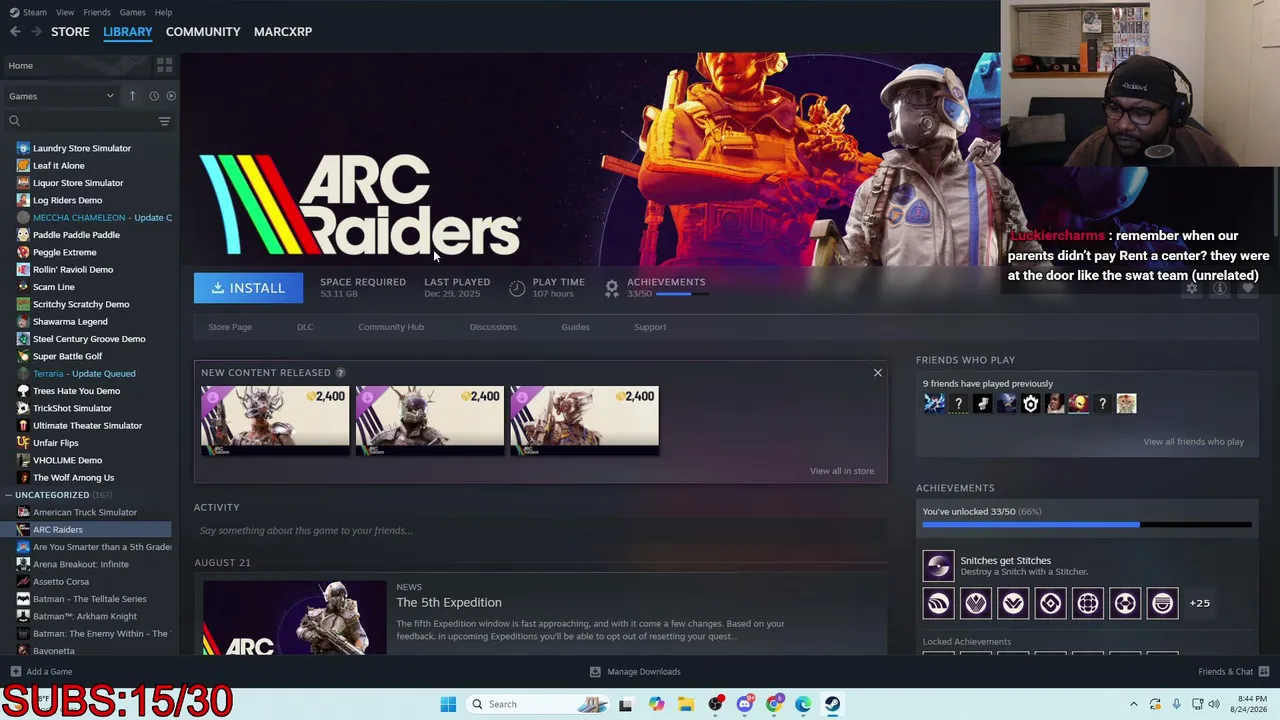Open the Help menu
This screenshot has height=720, width=1280.
164,12
